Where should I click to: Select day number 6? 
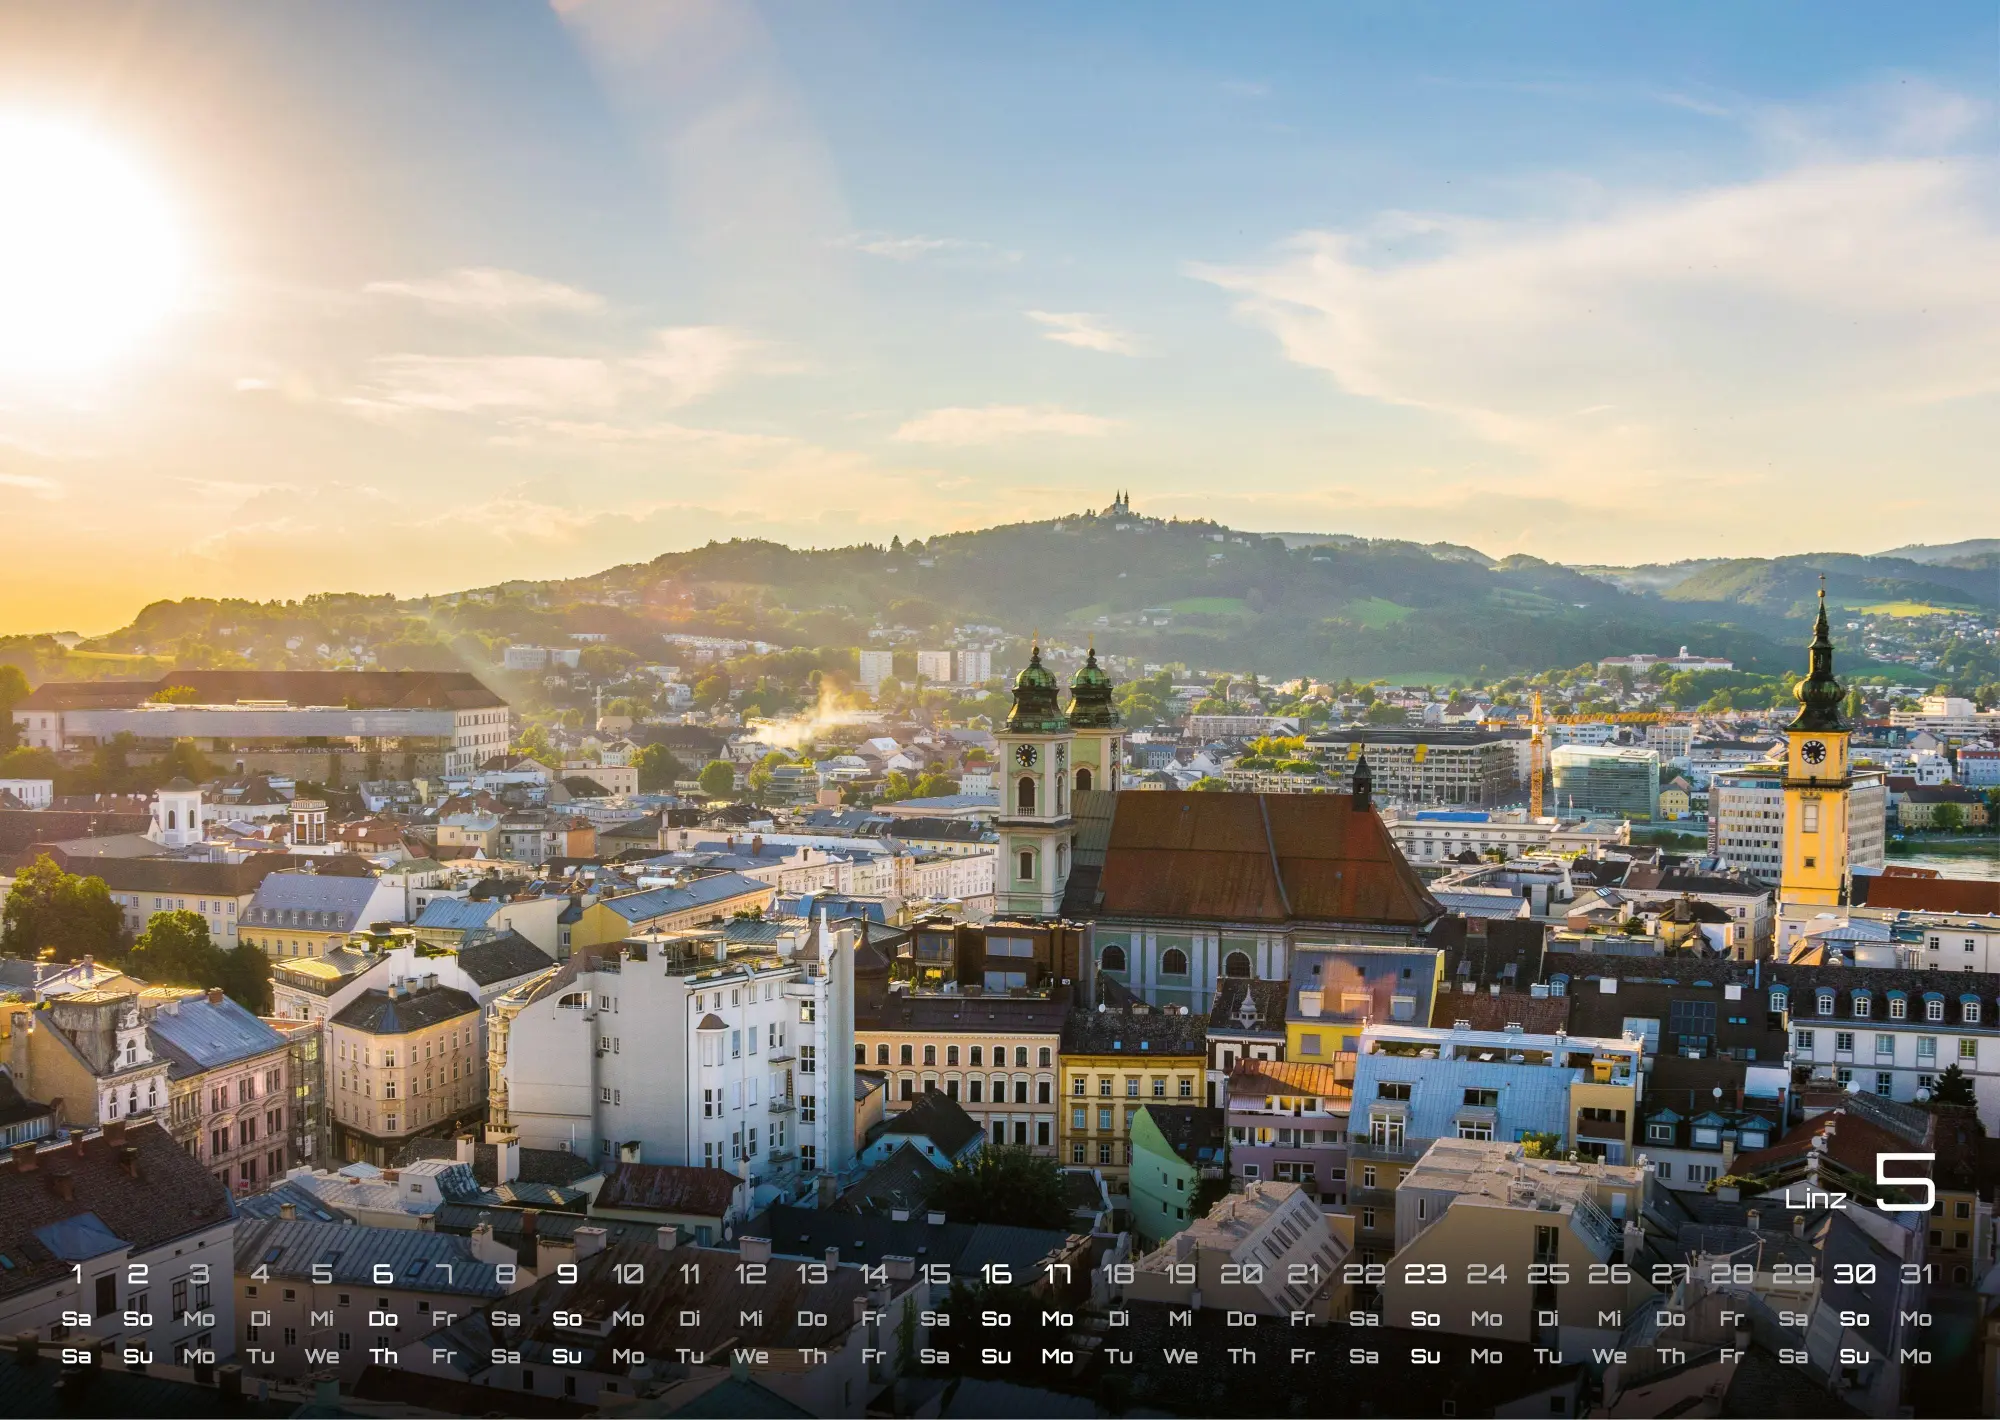pyautogui.click(x=383, y=1274)
